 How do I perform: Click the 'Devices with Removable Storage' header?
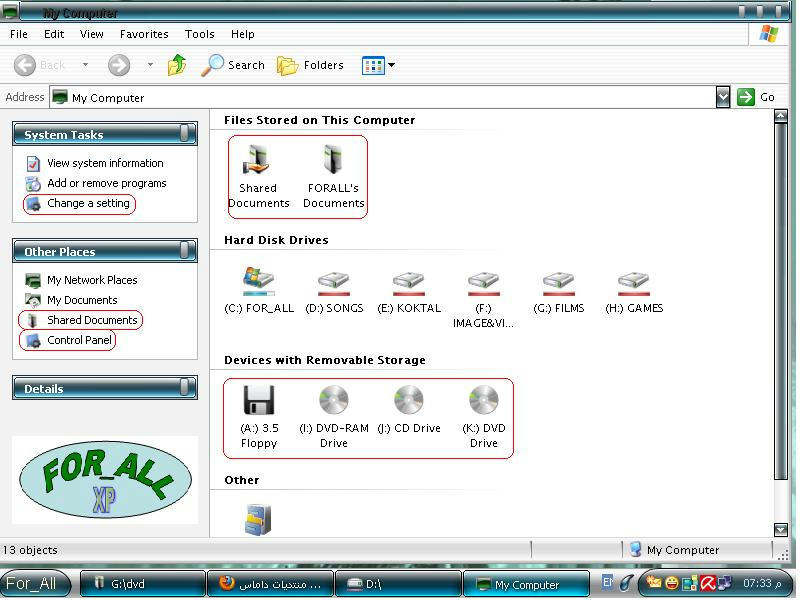tap(324, 360)
